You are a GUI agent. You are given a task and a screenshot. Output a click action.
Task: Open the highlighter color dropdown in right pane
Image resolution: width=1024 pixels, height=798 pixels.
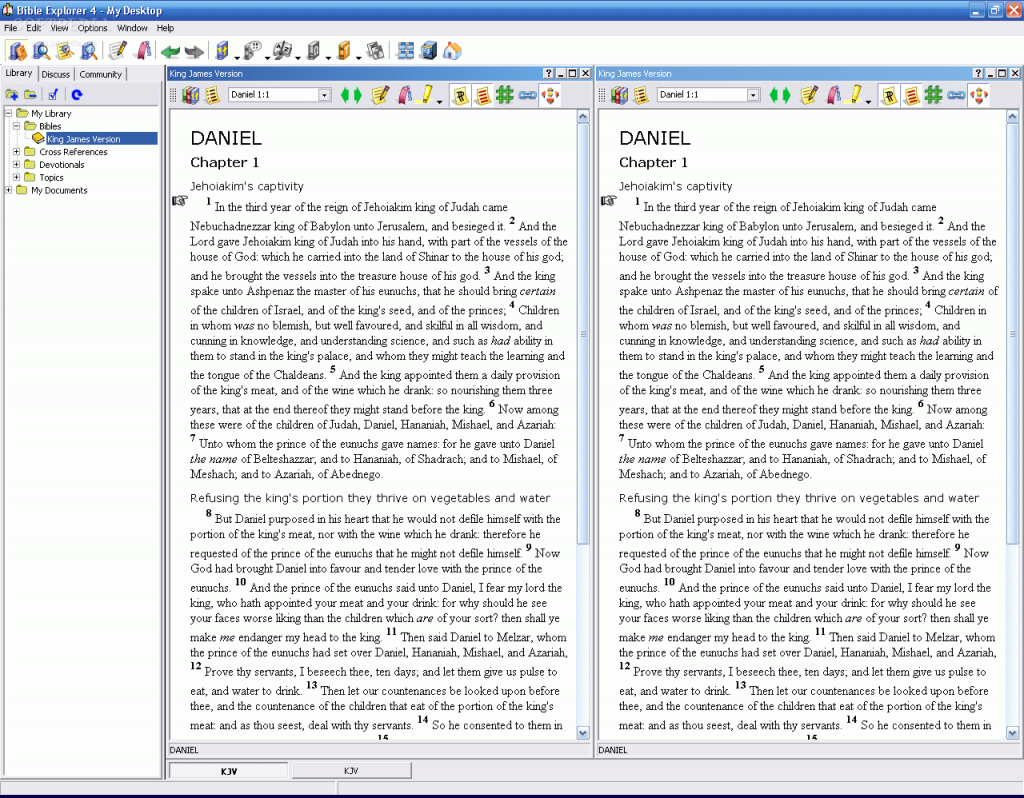coord(869,99)
